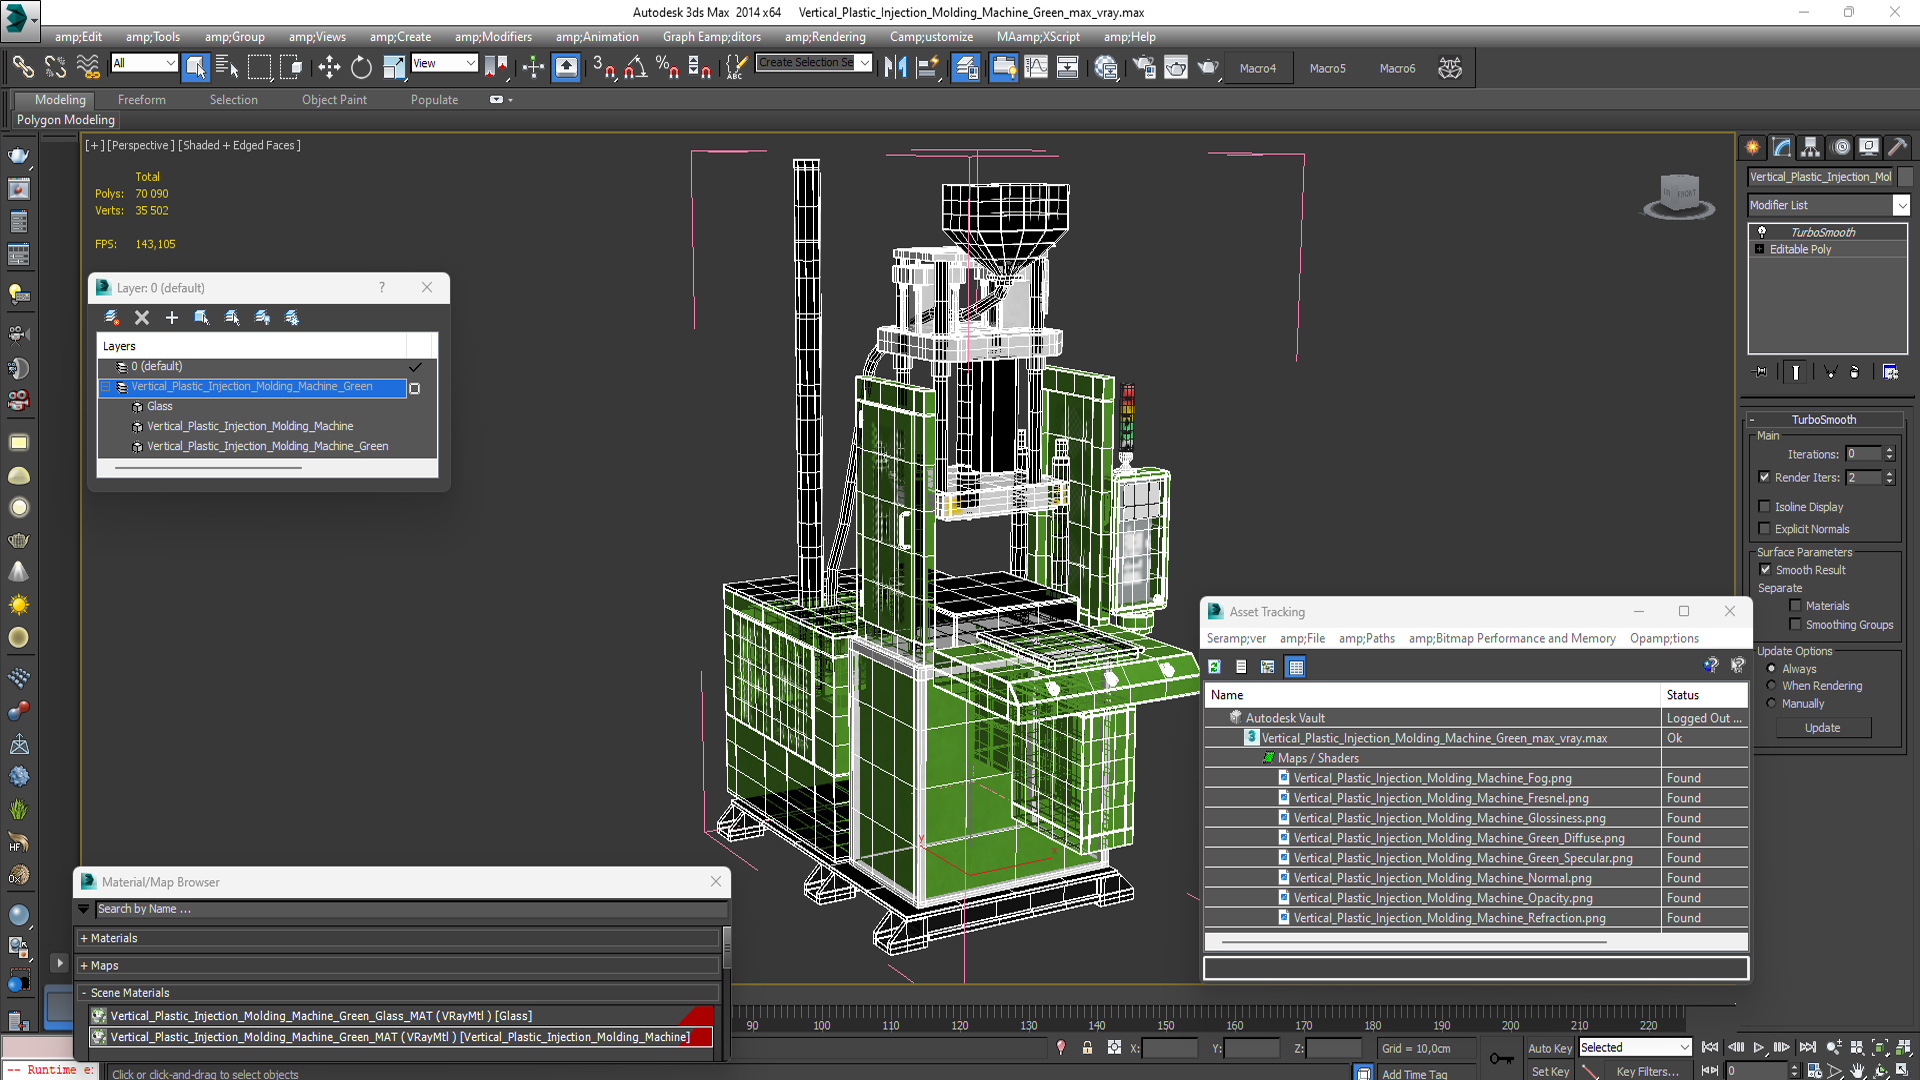Open the Hierarchy command panel tab

pos(1811,147)
